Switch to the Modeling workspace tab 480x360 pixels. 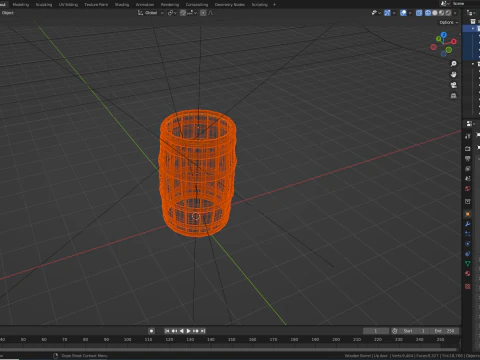21,4
